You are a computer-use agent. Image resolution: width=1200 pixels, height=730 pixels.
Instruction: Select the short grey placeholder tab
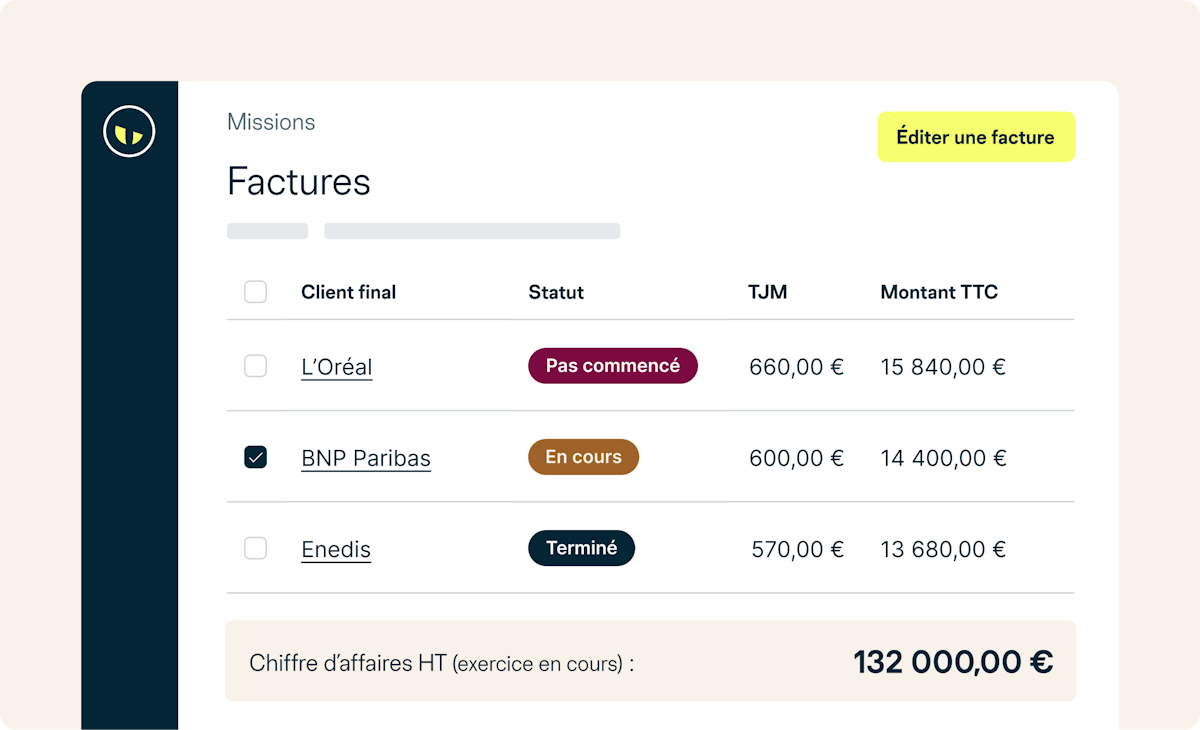click(x=267, y=231)
